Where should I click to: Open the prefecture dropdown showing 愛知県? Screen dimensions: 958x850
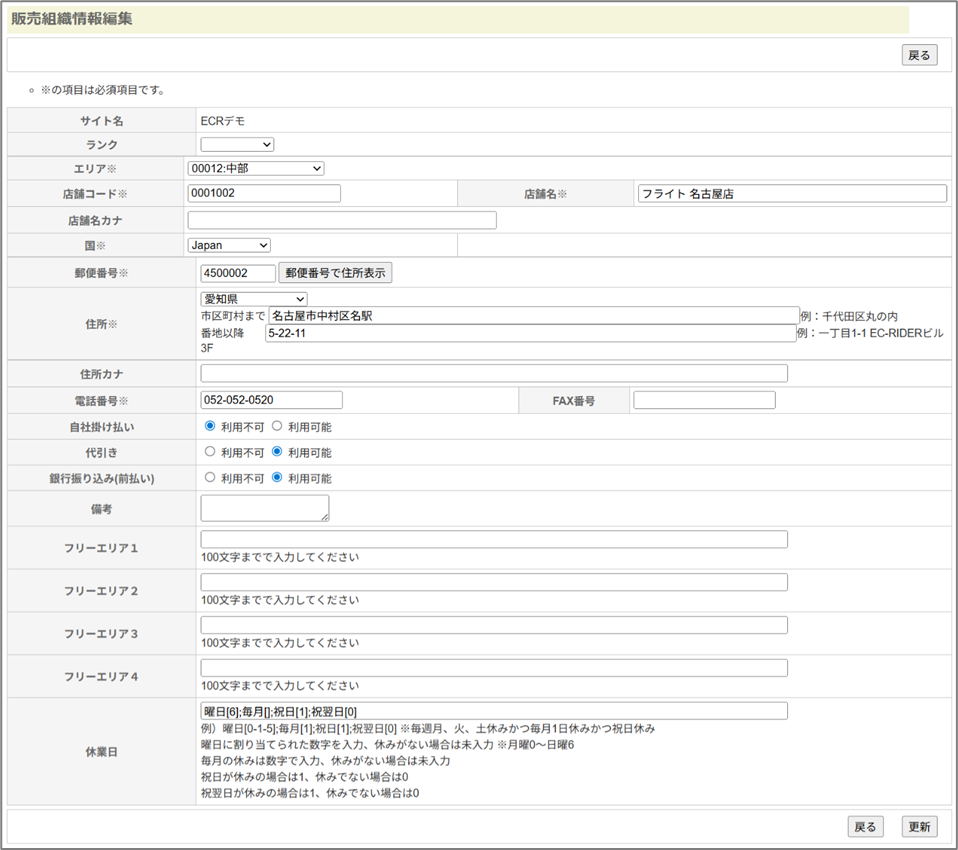coord(253,299)
